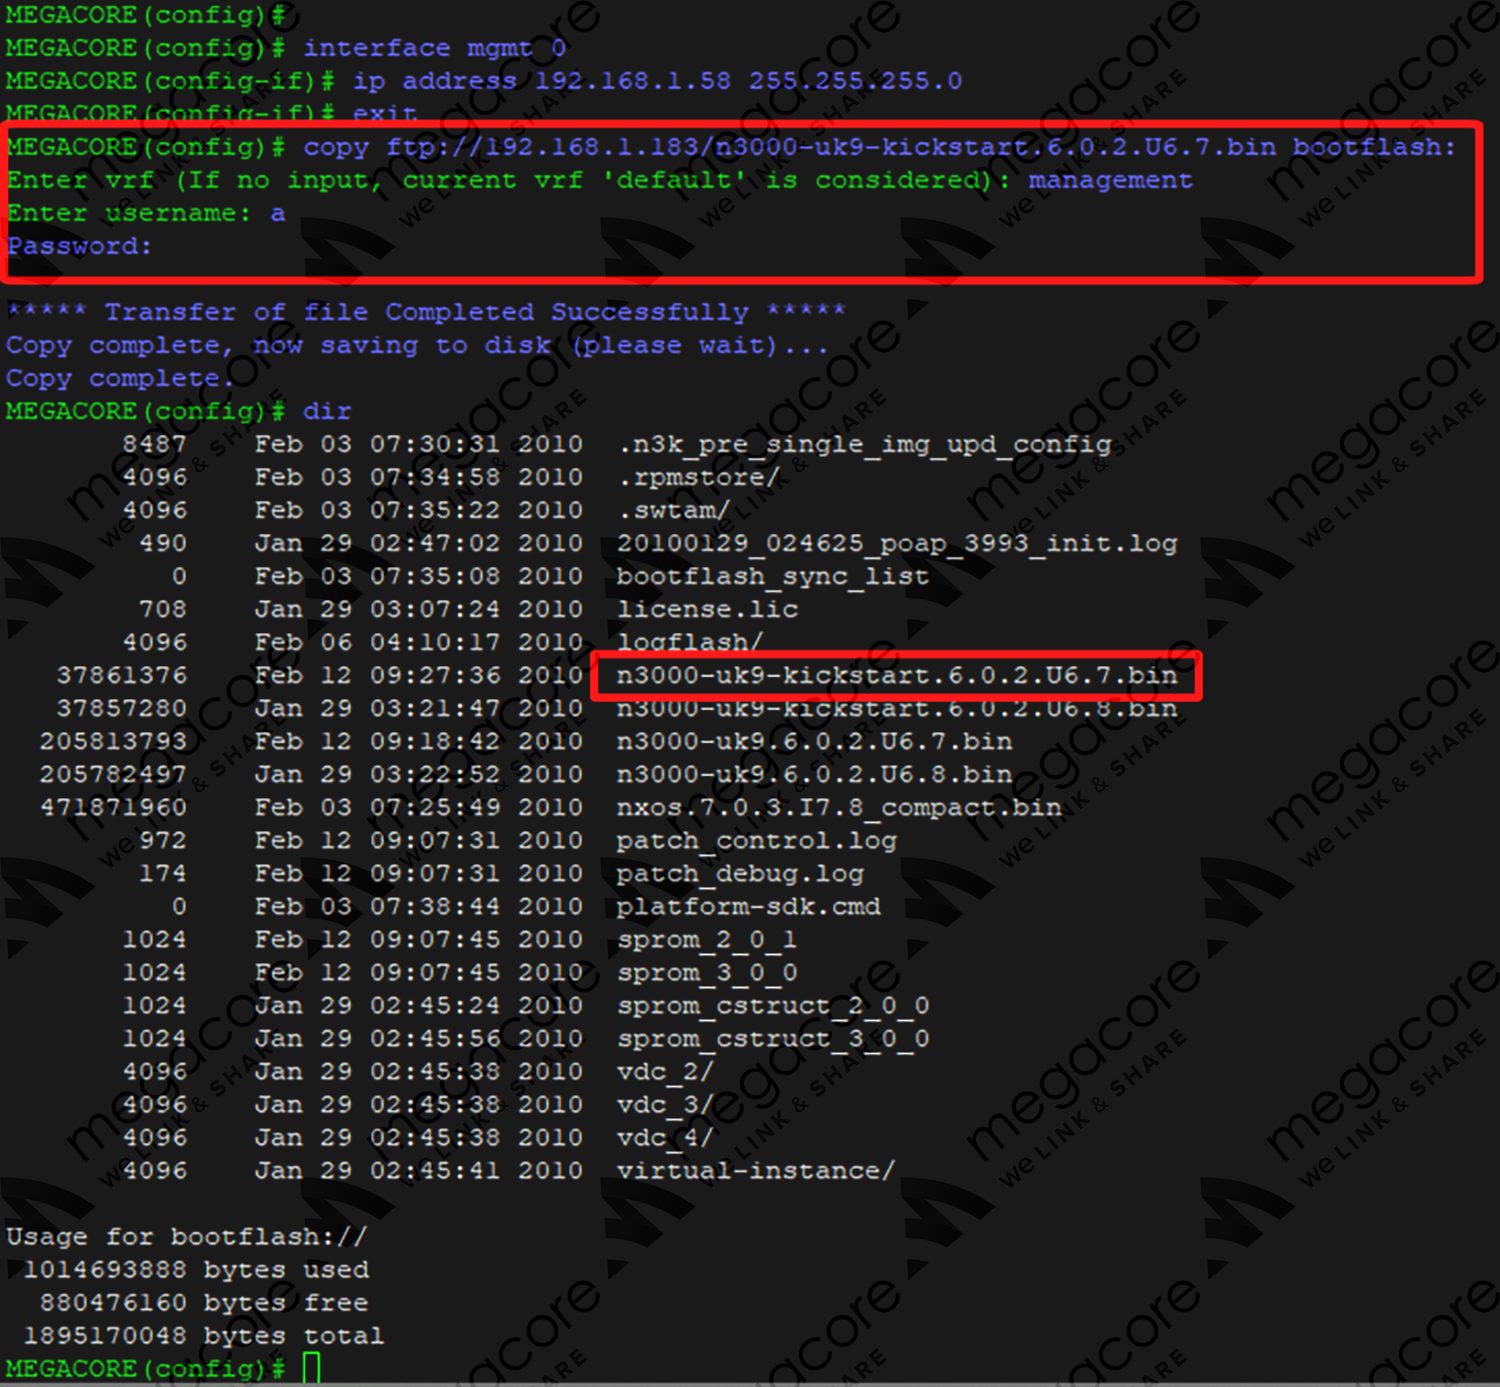Select the nxos.7.0.3.I7.8_compact.bin file name
Viewport: 1500px width, 1387px height.
pyautogui.click(x=839, y=807)
